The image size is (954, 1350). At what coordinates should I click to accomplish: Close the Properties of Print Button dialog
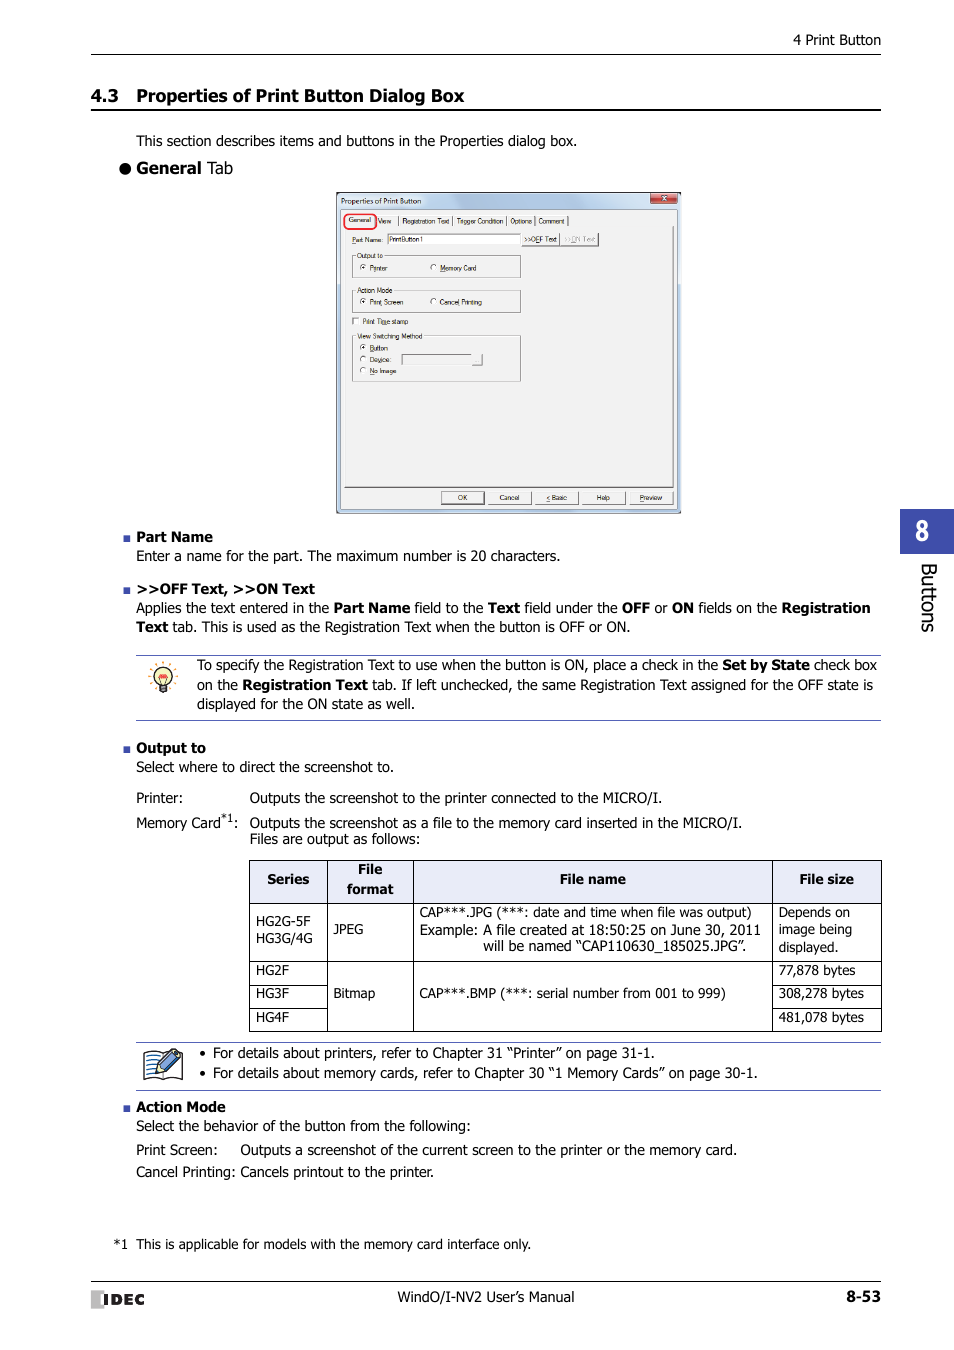point(663,198)
